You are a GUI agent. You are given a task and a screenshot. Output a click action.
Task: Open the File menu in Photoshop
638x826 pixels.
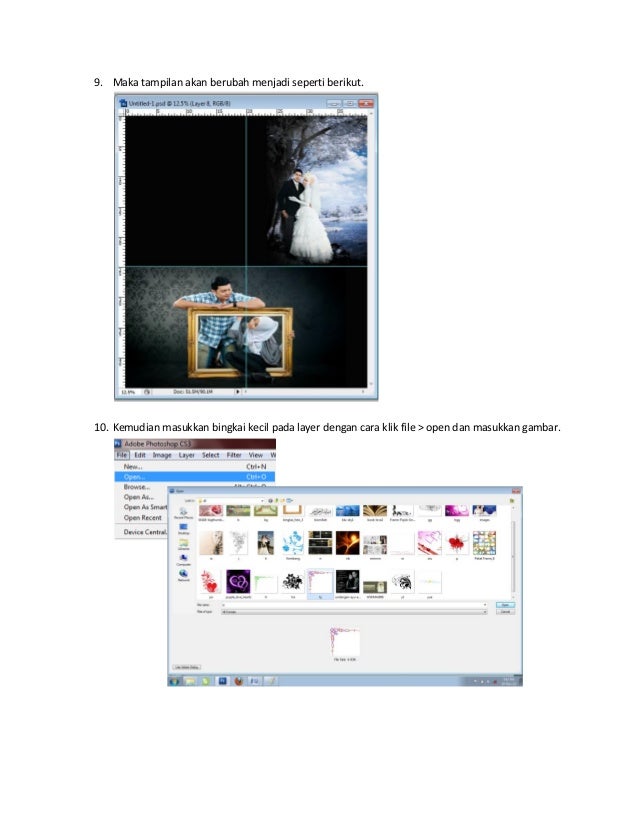pos(122,455)
